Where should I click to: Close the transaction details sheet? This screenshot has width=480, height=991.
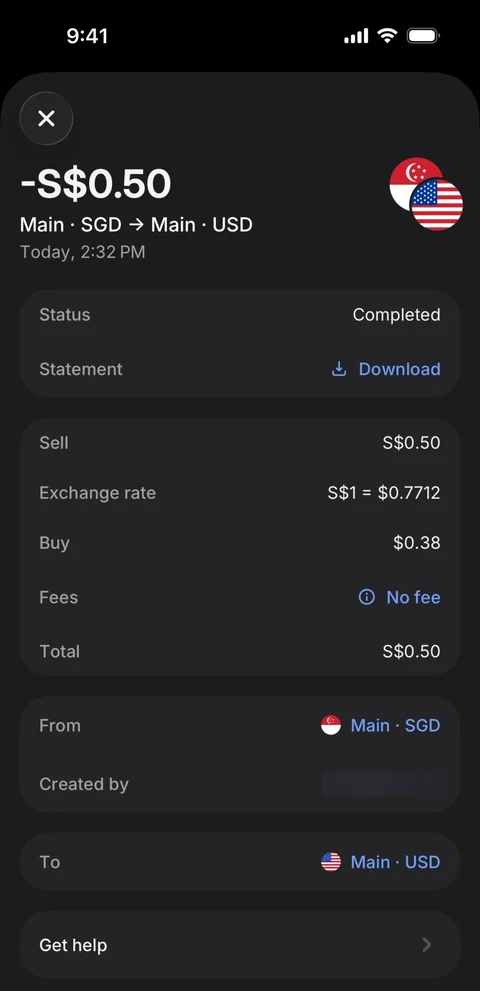(x=46, y=118)
